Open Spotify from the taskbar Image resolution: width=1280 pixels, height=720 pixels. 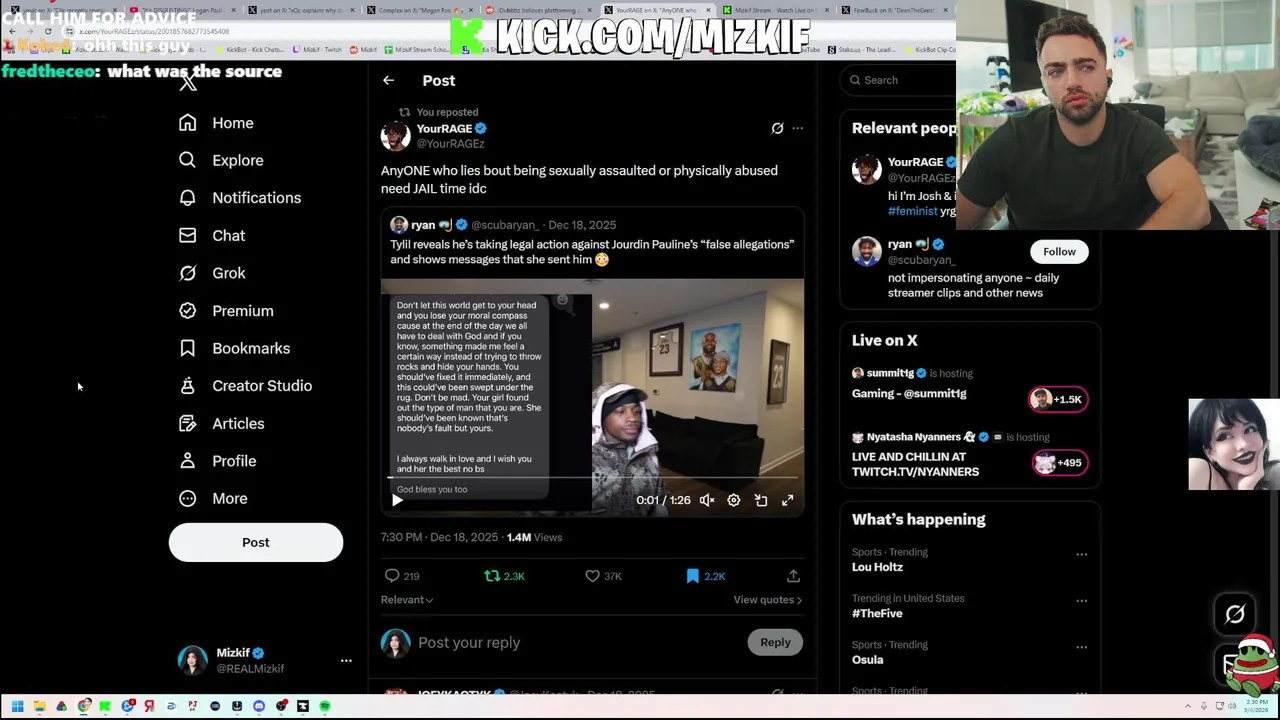tap(325, 706)
